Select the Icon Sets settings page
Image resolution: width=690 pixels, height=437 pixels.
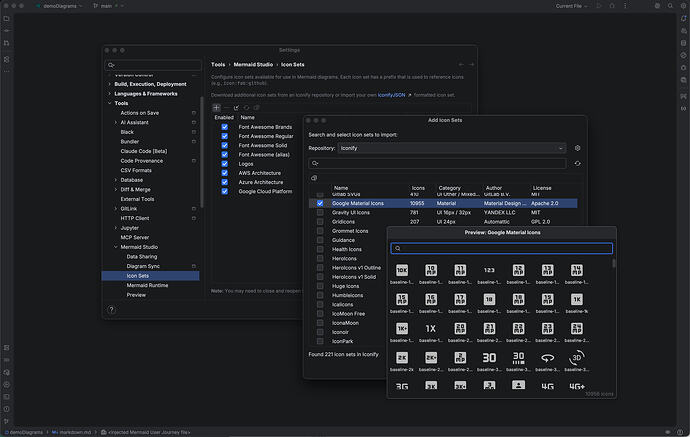pos(150,276)
